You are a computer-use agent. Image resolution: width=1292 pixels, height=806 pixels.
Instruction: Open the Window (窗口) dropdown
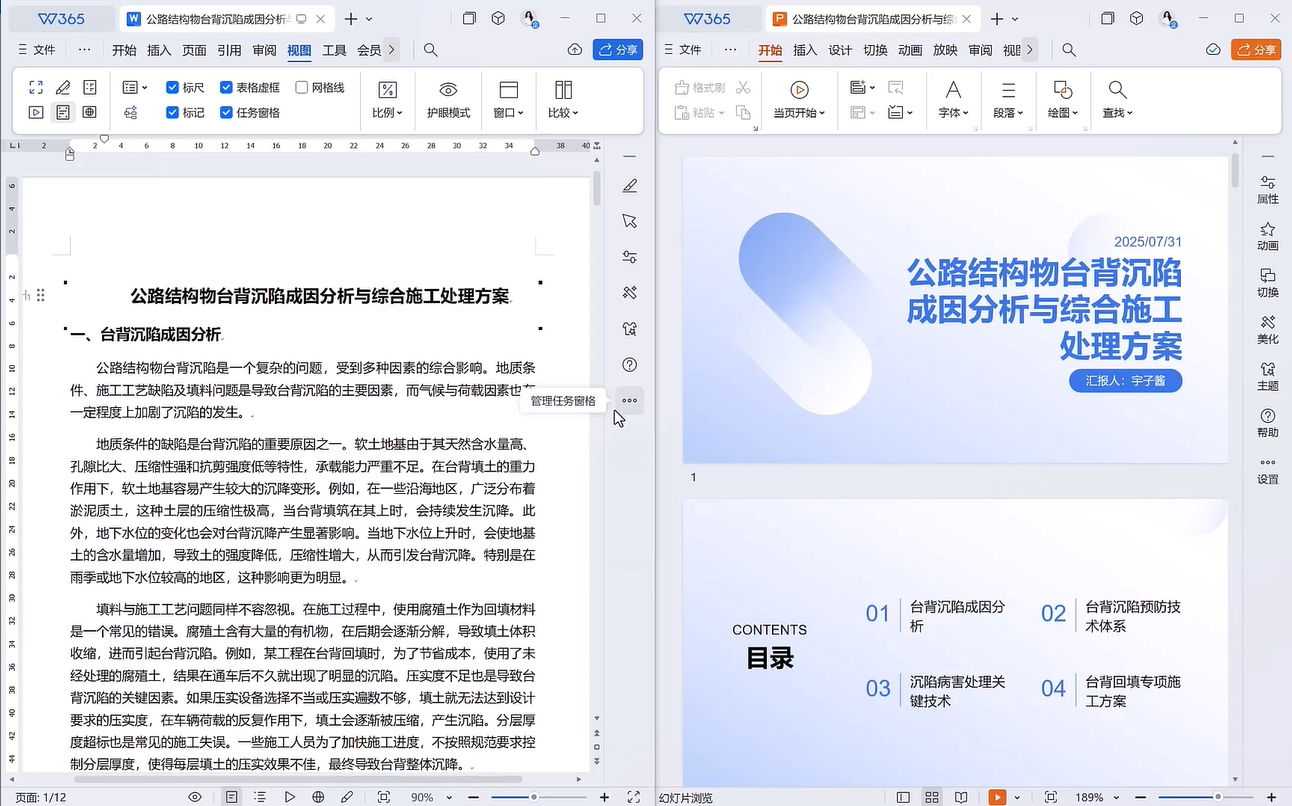point(508,113)
